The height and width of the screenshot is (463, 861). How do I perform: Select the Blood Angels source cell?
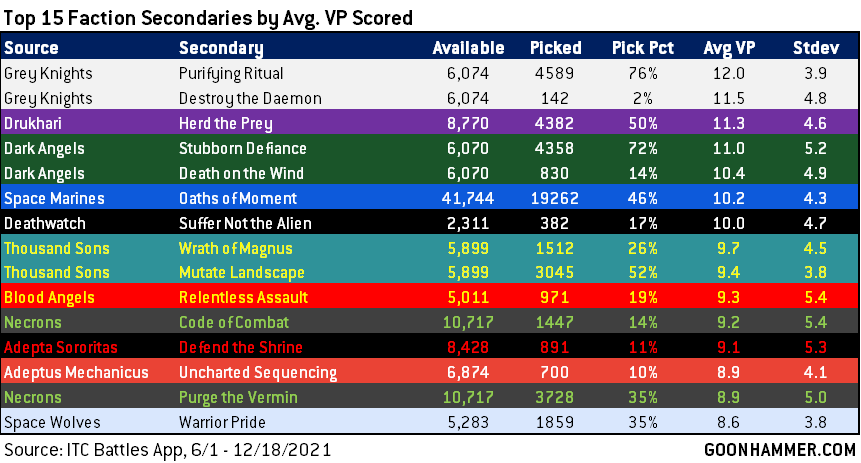48,297
